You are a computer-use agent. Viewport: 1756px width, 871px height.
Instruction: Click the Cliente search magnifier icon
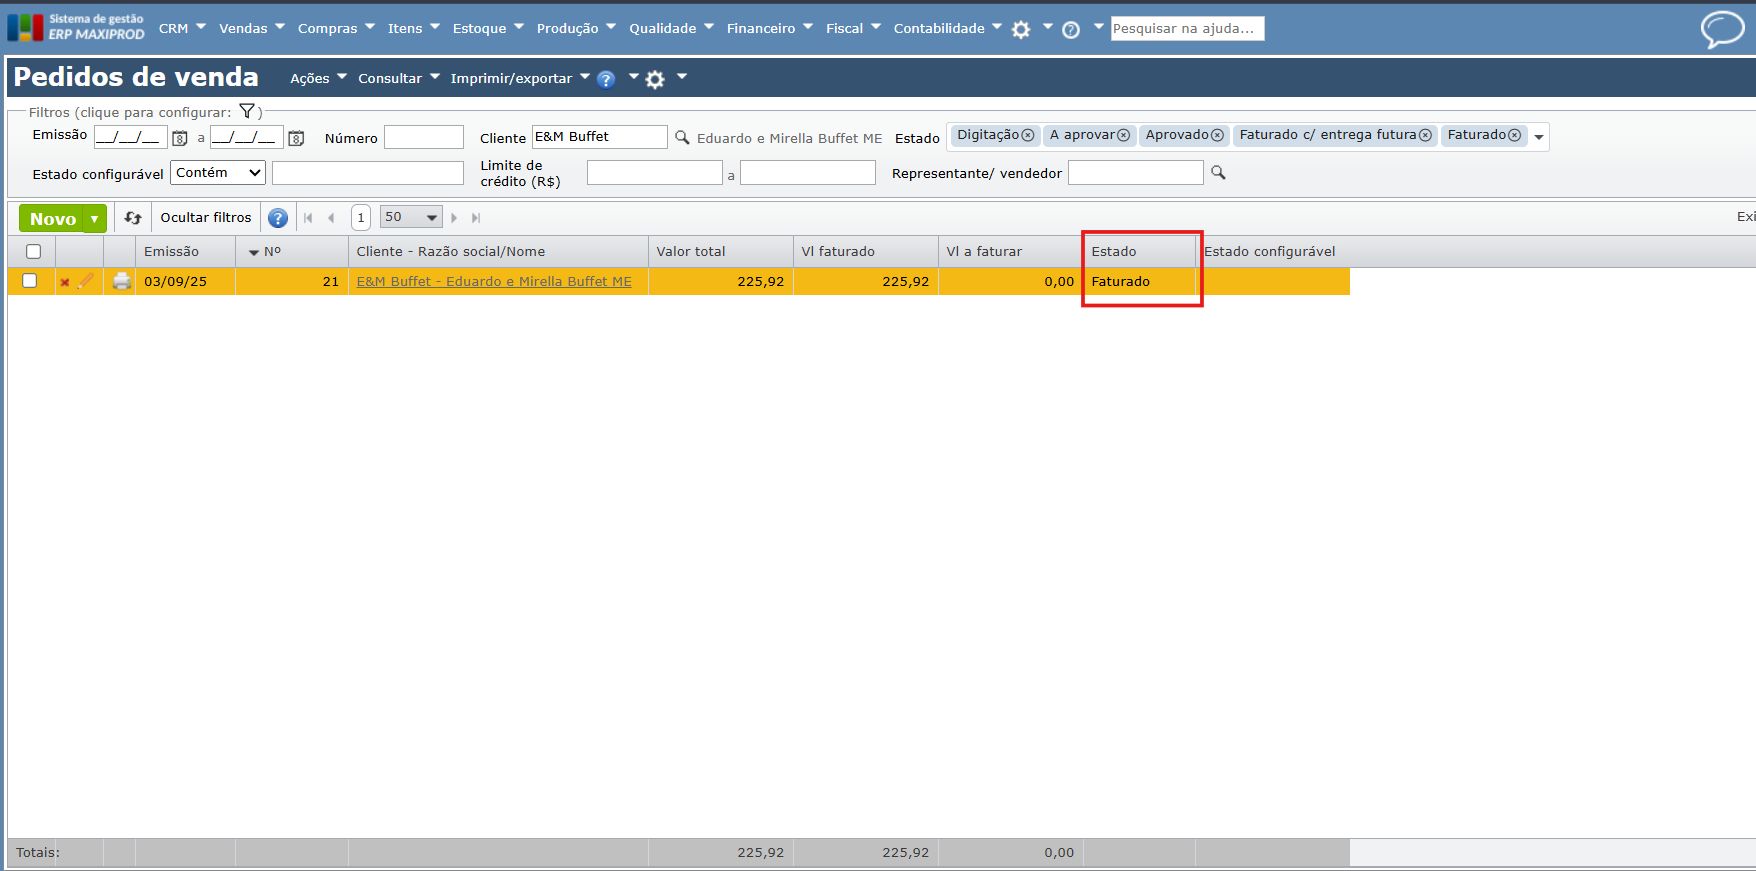coord(682,137)
